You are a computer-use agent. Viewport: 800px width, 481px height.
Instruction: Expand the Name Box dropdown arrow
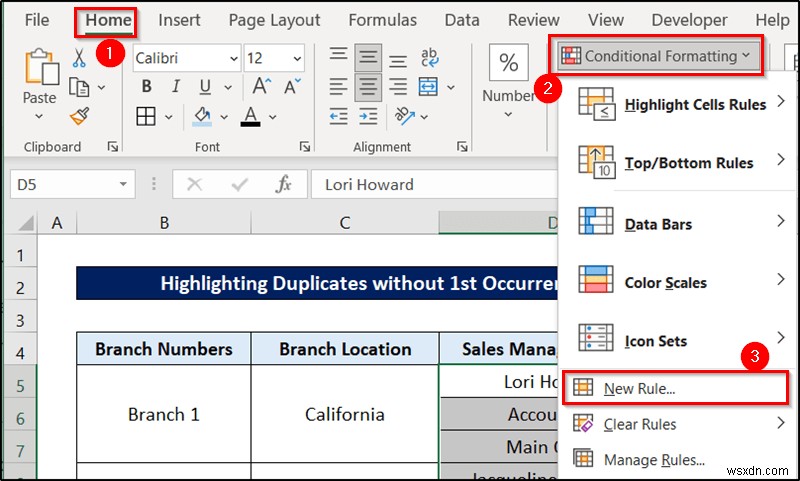(x=123, y=184)
